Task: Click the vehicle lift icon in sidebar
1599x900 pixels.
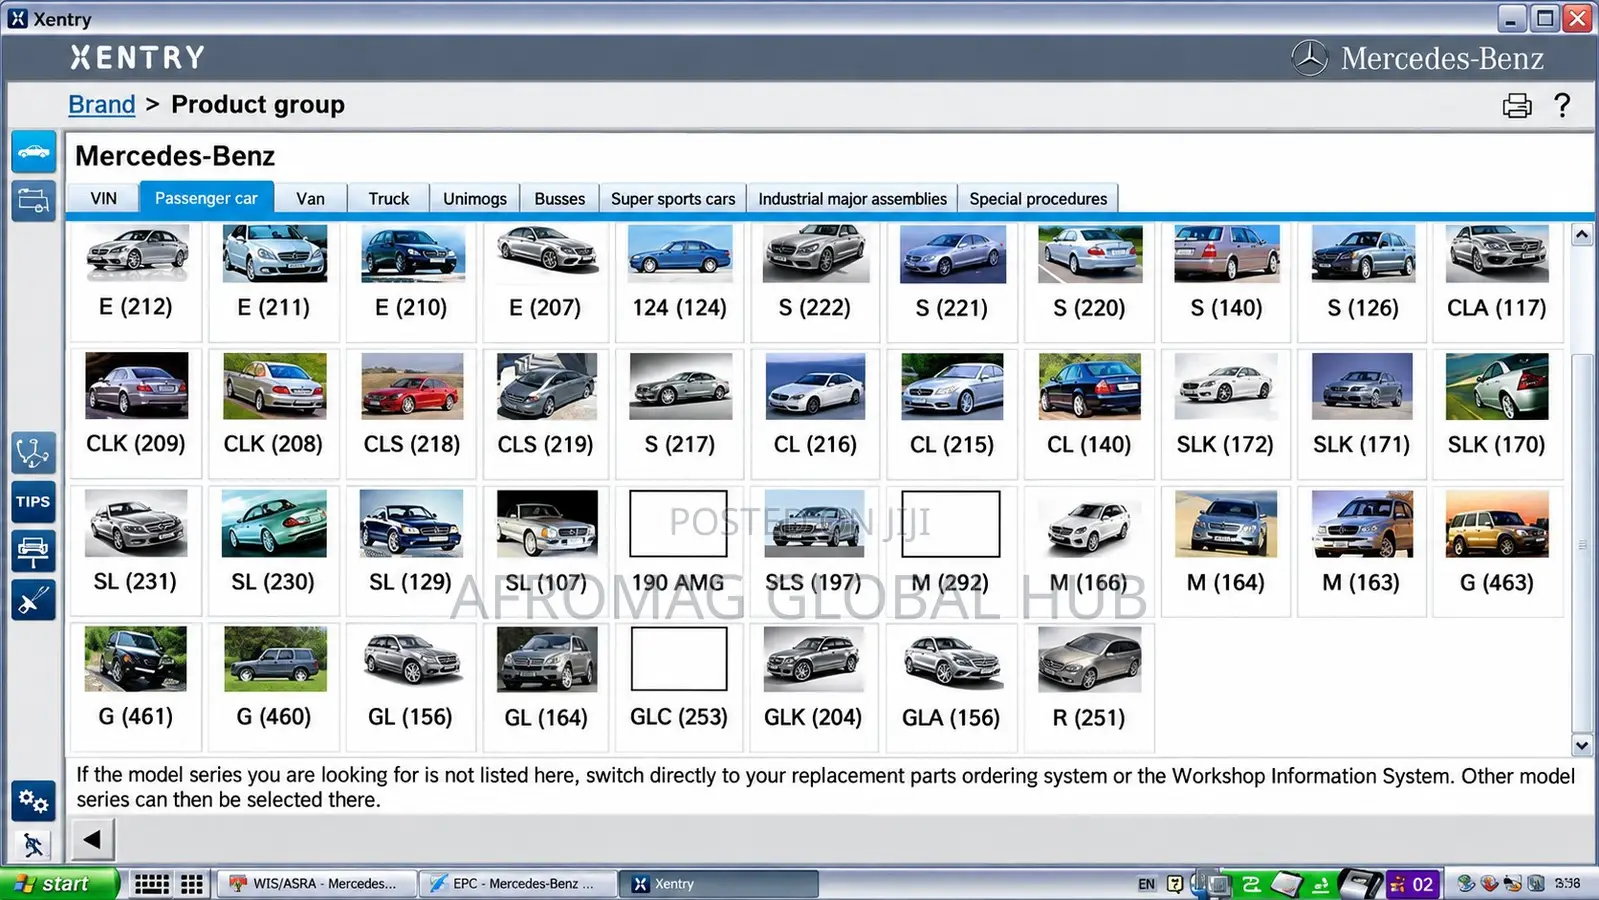Action: point(33,551)
